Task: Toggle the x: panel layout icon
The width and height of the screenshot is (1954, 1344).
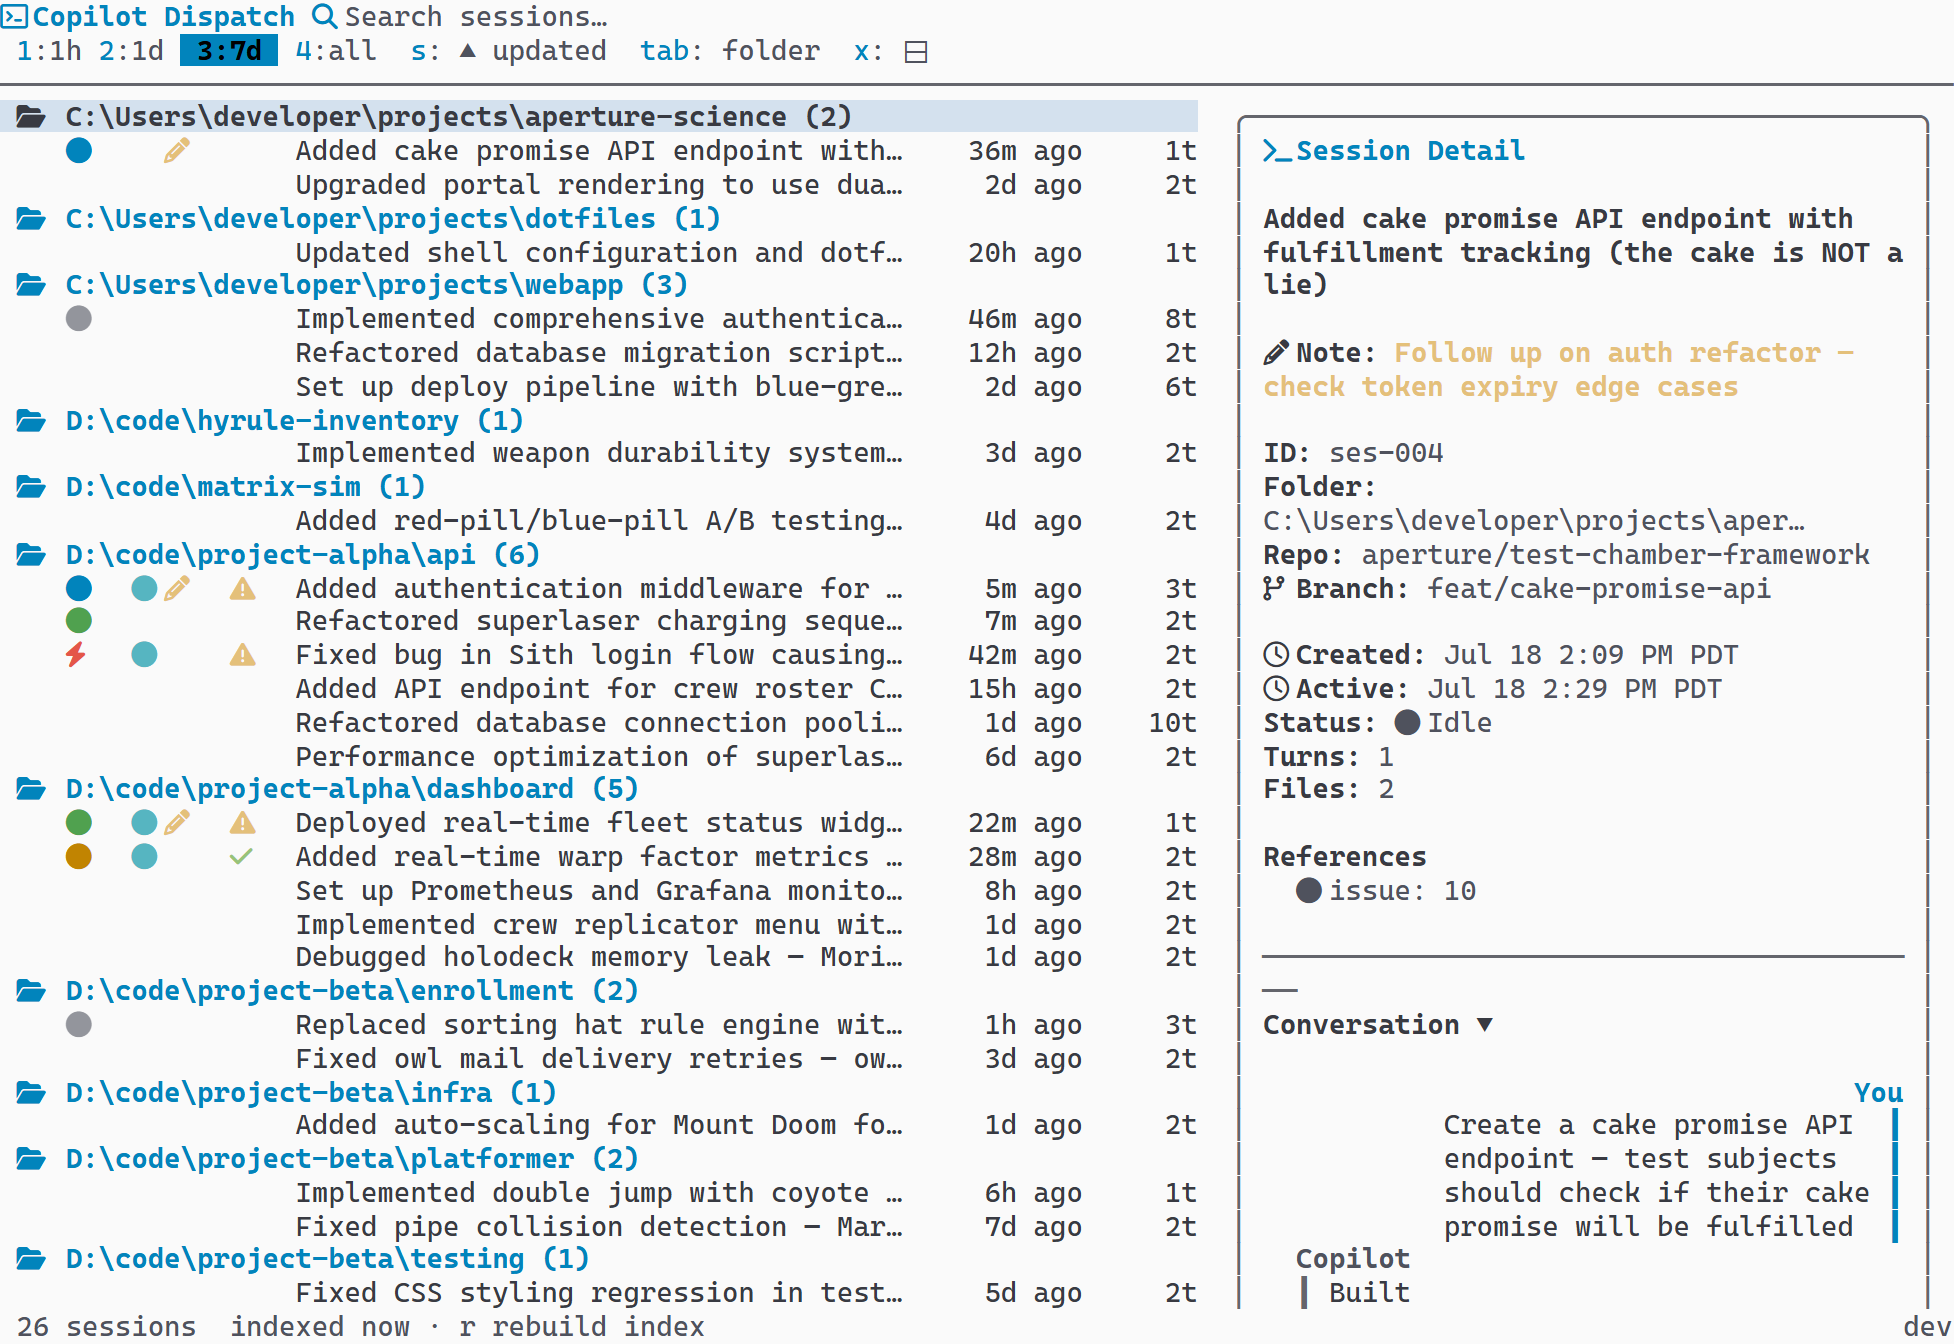Action: (916, 52)
